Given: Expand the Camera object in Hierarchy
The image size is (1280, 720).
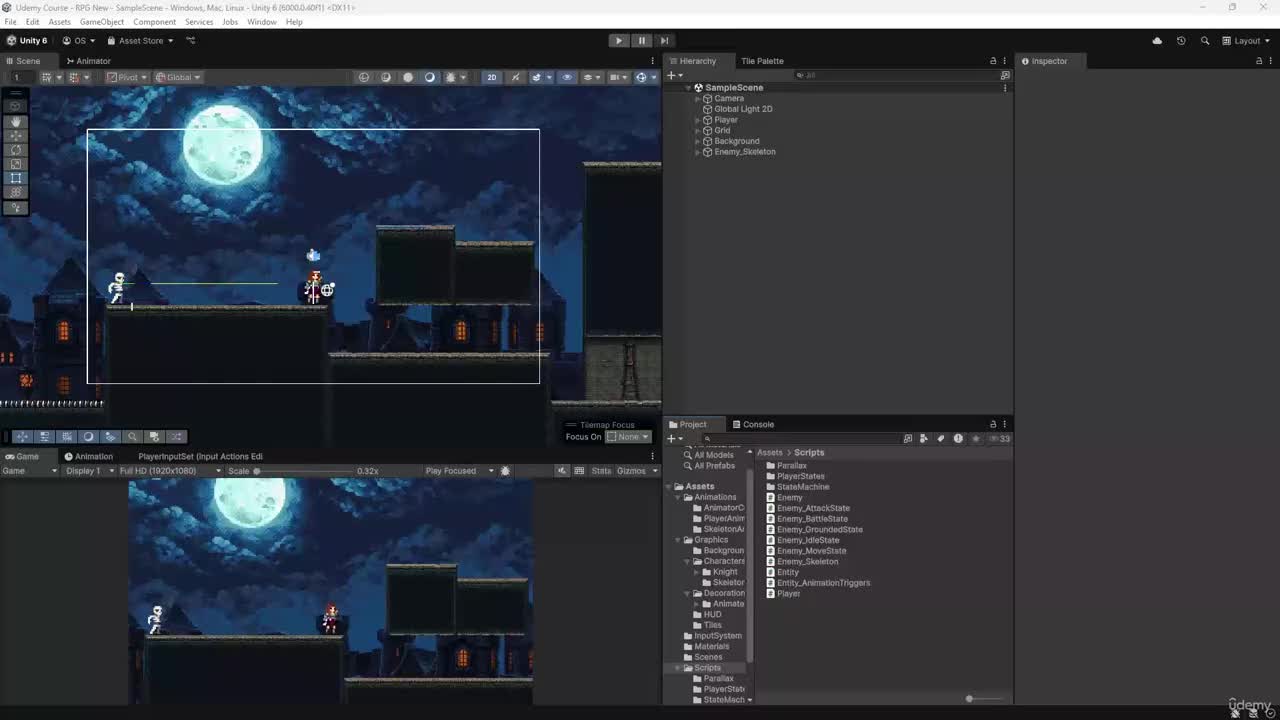Looking at the screenshot, I should coord(697,99).
